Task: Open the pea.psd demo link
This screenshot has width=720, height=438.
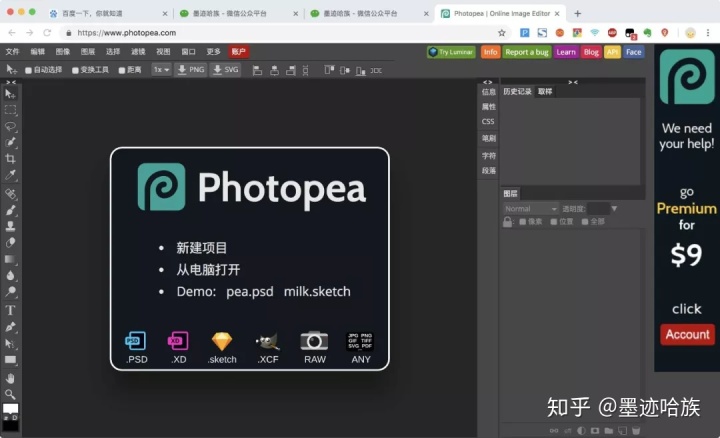Action: click(250, 292)
